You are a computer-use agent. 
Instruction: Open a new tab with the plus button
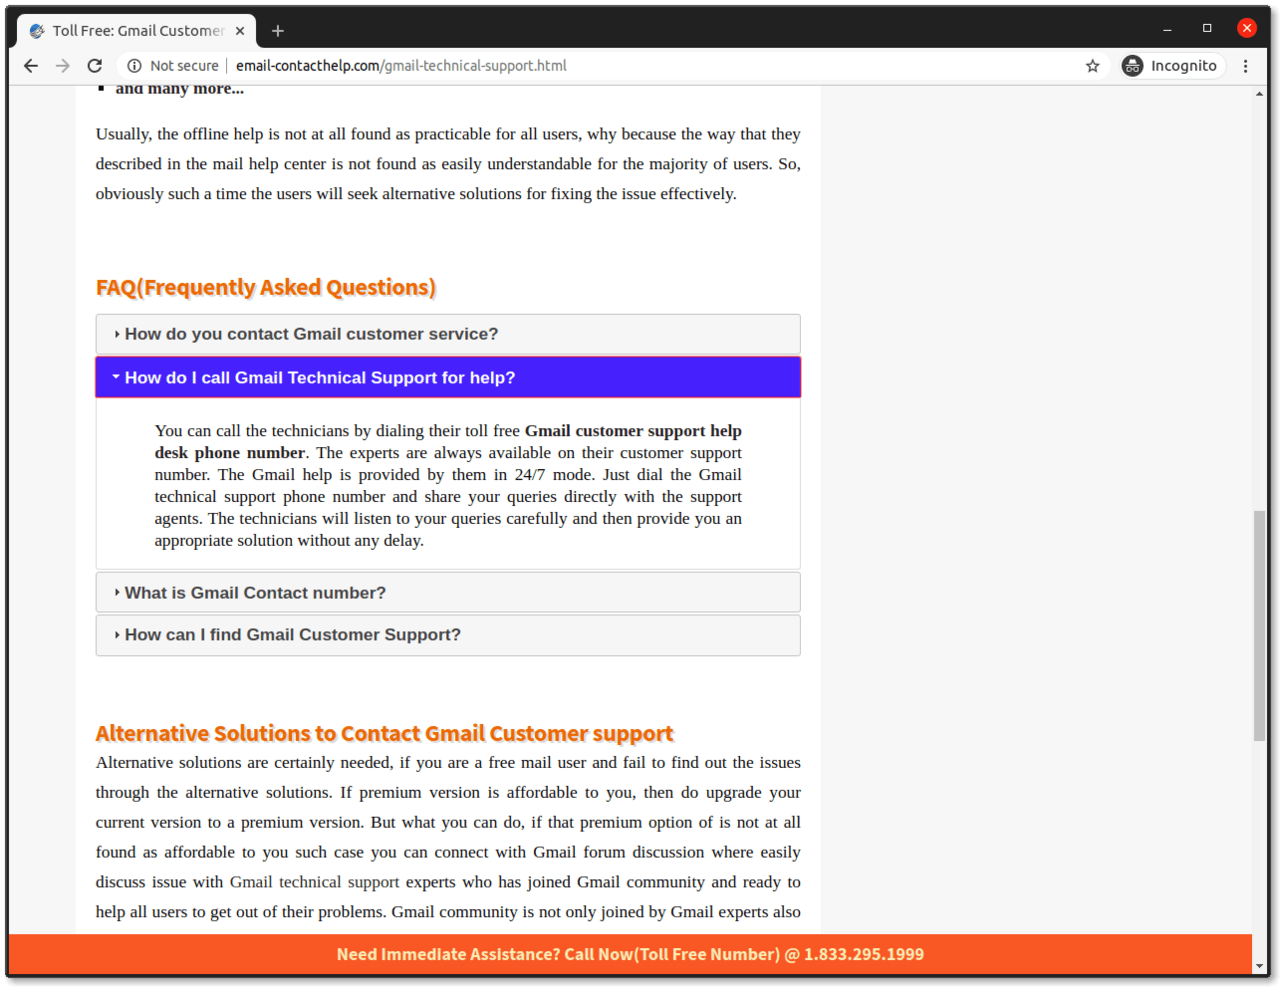278,31
